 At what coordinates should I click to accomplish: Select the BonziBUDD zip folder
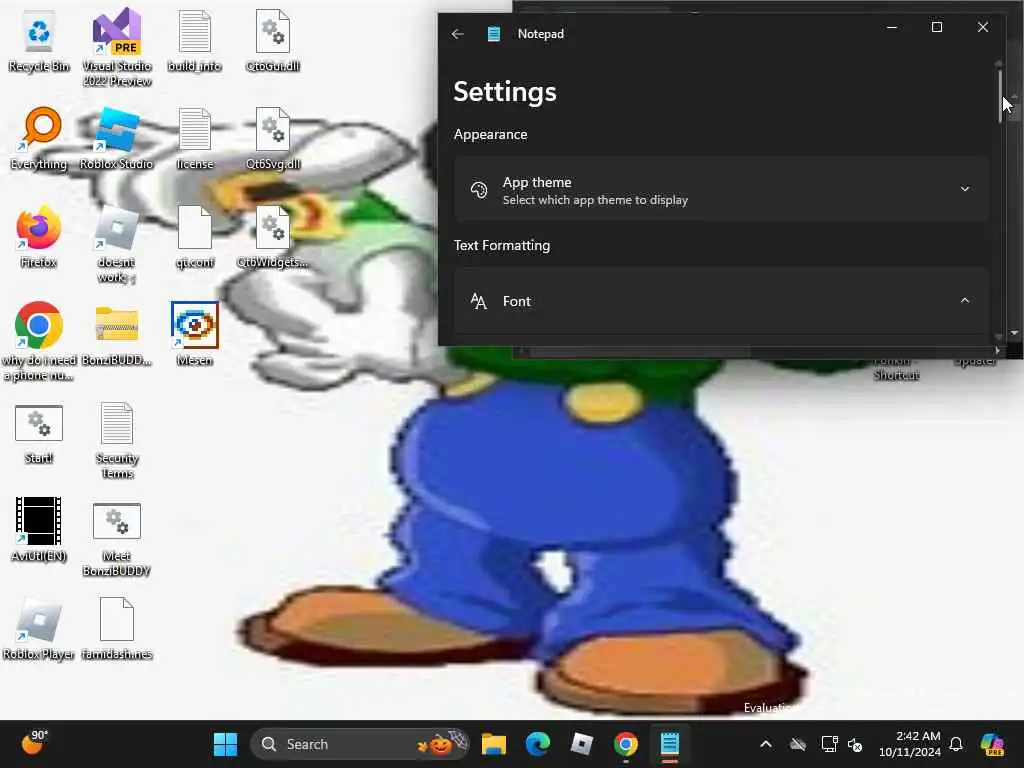pyautogui.click(x=116, y=335)
